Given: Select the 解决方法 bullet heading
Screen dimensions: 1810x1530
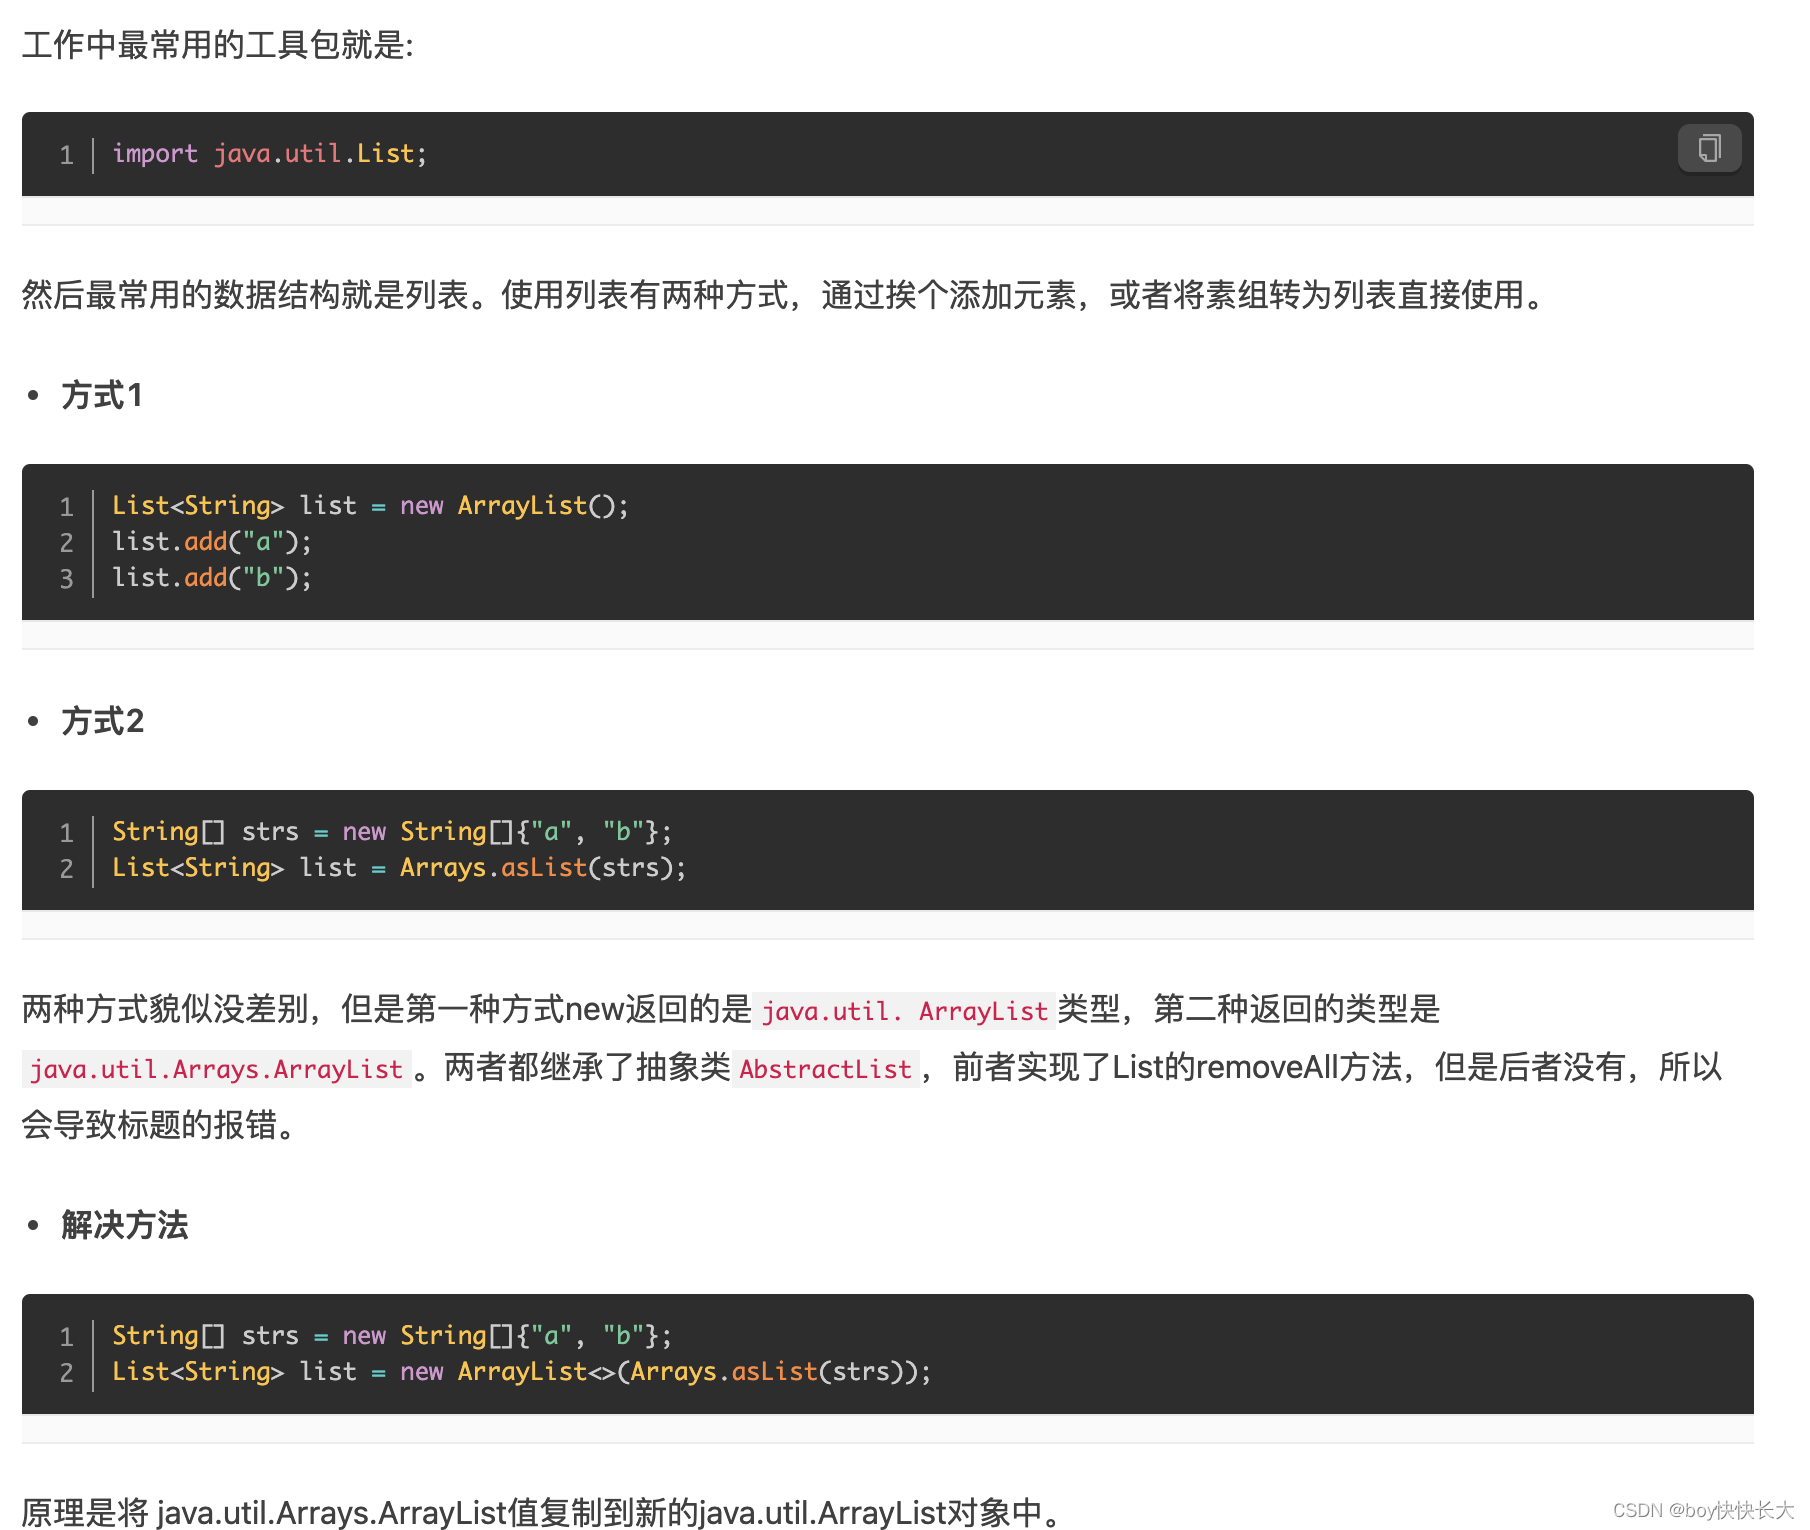Looking at the screenshot, I should pos(125,1225).
